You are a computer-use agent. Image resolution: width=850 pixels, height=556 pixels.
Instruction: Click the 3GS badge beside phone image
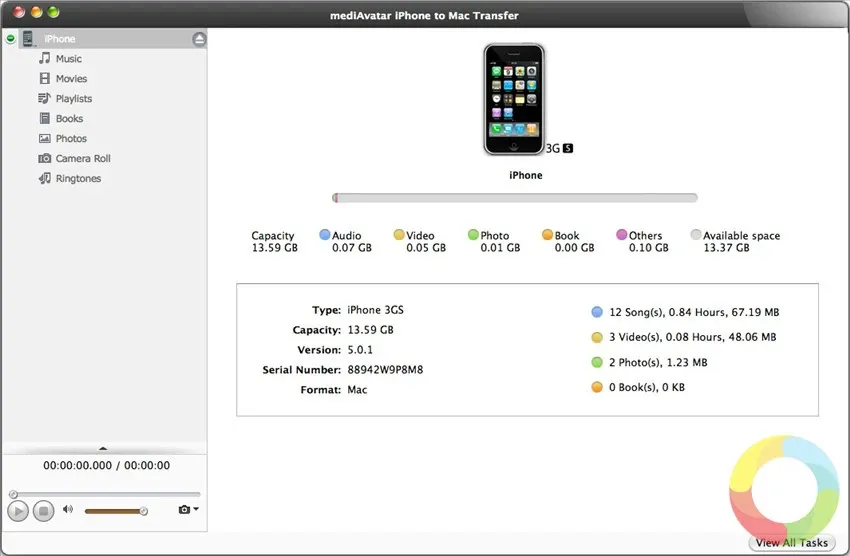coord(559,148)
